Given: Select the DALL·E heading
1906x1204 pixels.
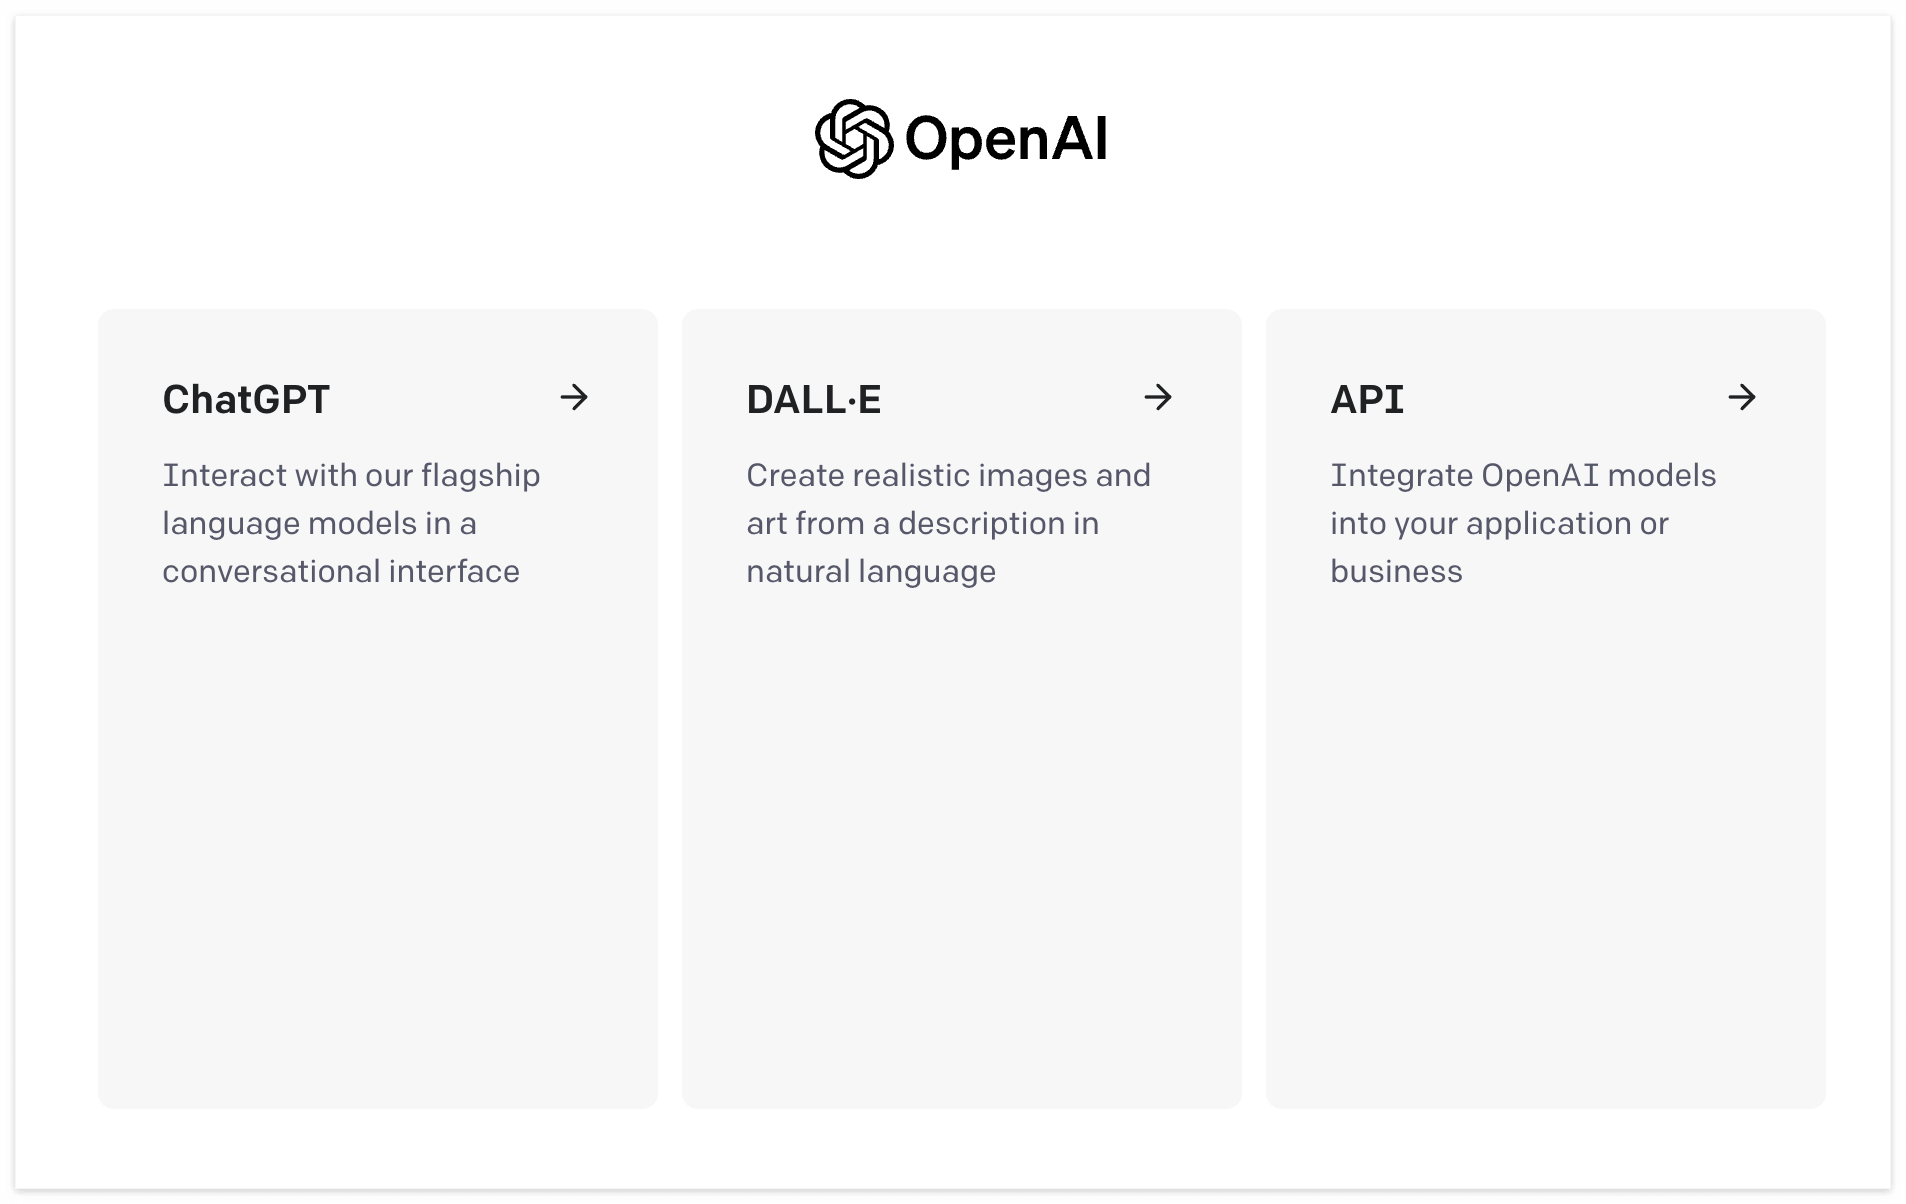Looking at the screenshot, I should tap(814, 400).
